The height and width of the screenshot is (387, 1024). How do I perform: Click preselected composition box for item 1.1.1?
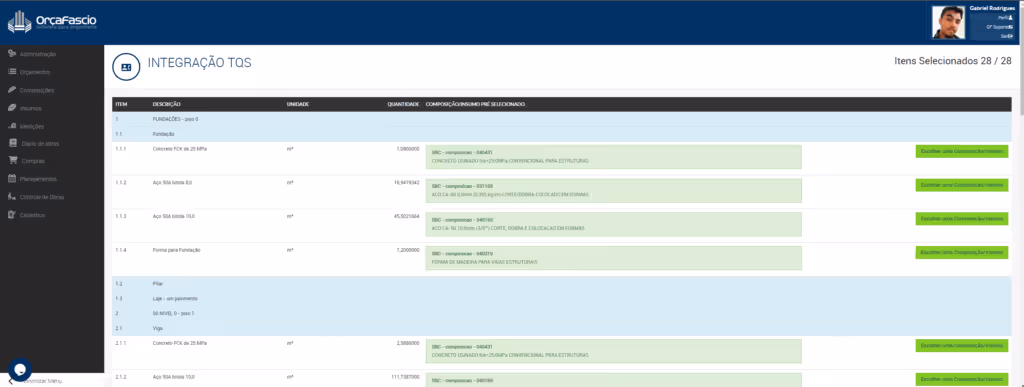point(613,157)
